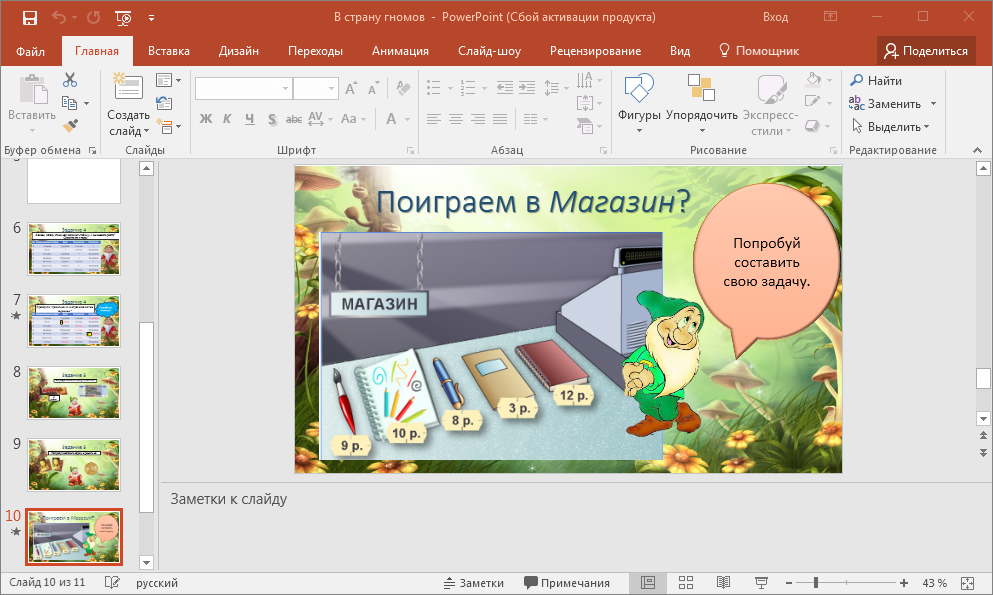Align text right
Image resolution: width=993 pixels, height=595 pixels.
tap(478, 119)
